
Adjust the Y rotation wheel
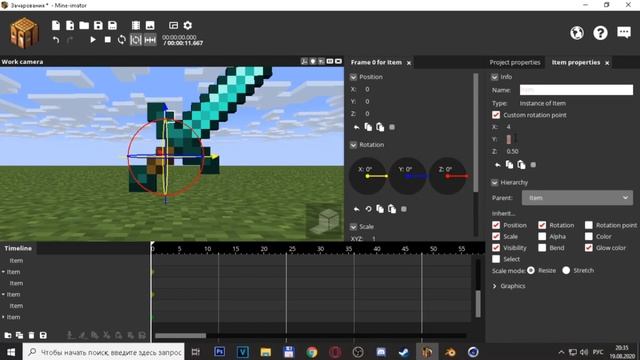407,176
